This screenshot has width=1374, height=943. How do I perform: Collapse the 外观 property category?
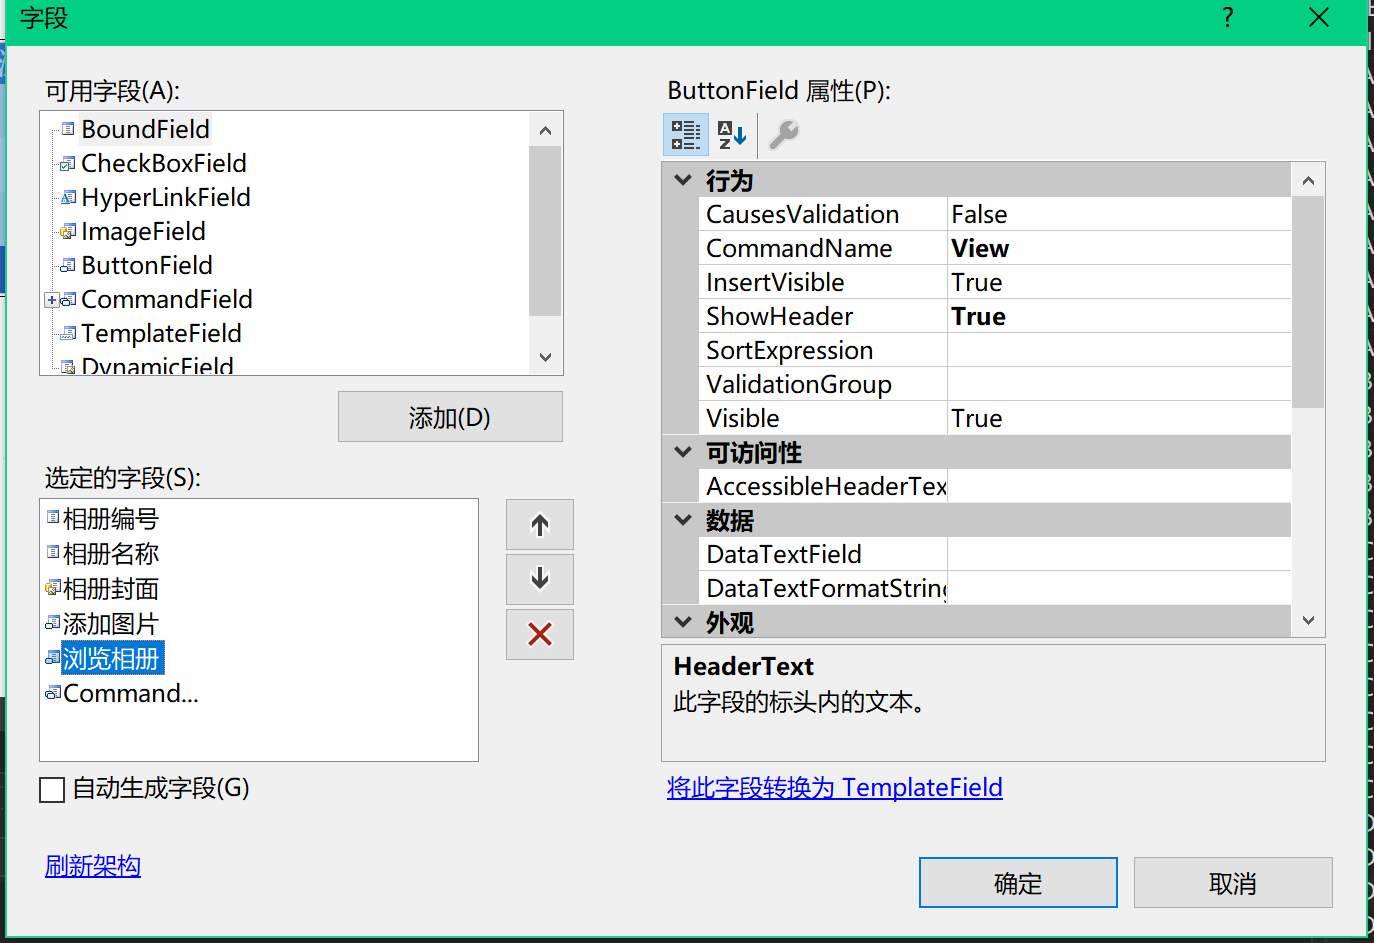[x=683, y=622]
